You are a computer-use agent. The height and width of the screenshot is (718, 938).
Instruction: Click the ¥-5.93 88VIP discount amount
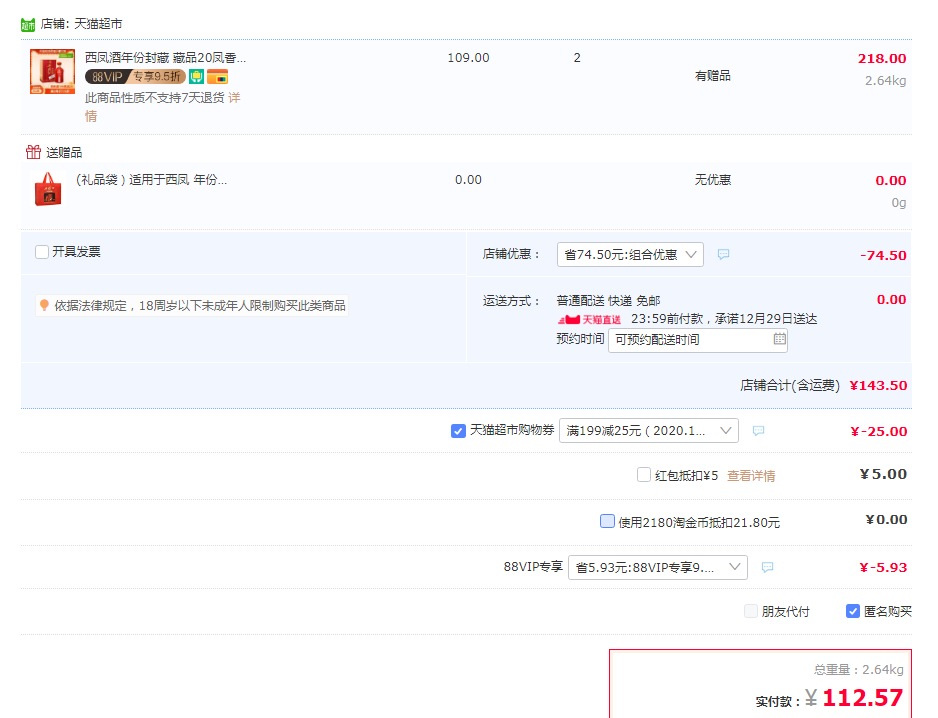click(x=883, y=567)
